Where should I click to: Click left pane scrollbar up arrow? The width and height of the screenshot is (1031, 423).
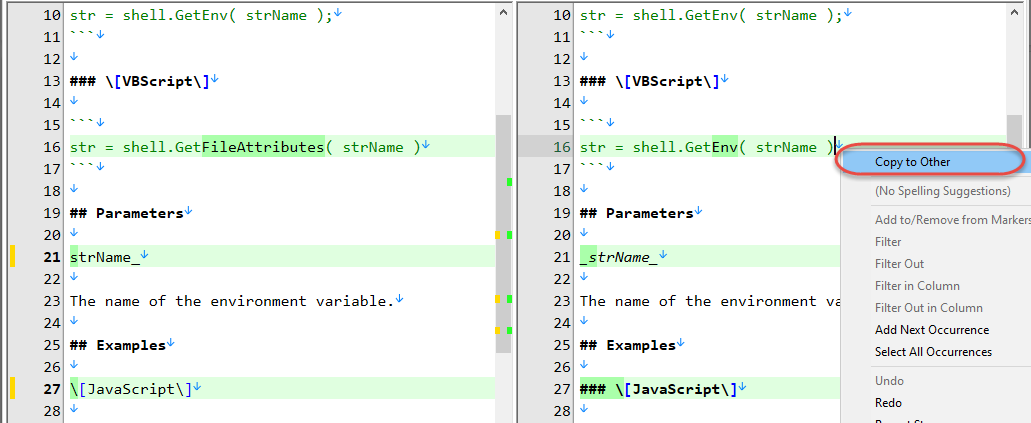click(x=504, y=12)
